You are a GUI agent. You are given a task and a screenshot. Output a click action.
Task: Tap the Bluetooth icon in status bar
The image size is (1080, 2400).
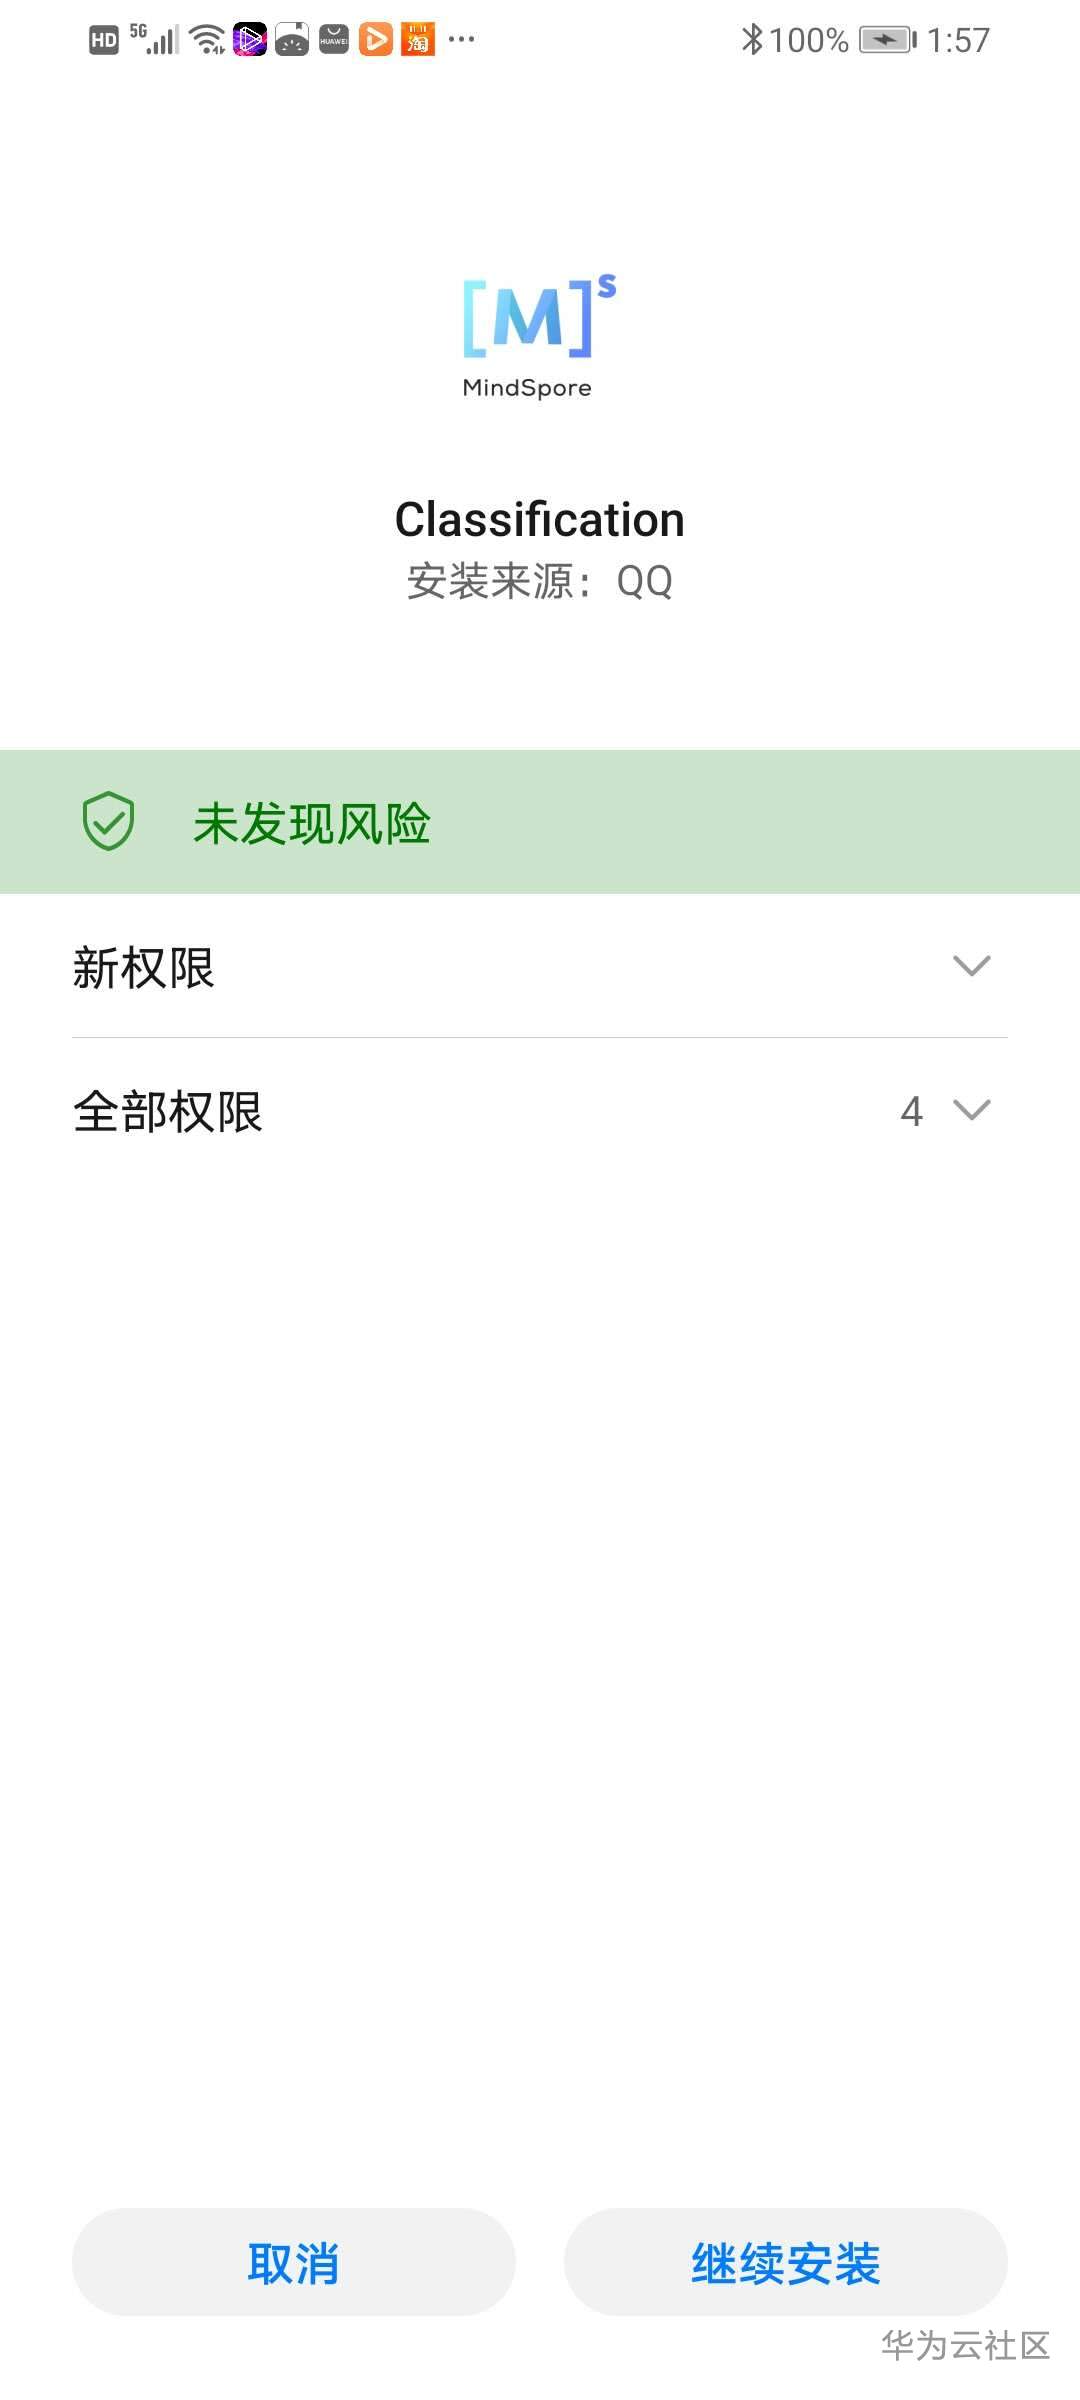[752, 40]
